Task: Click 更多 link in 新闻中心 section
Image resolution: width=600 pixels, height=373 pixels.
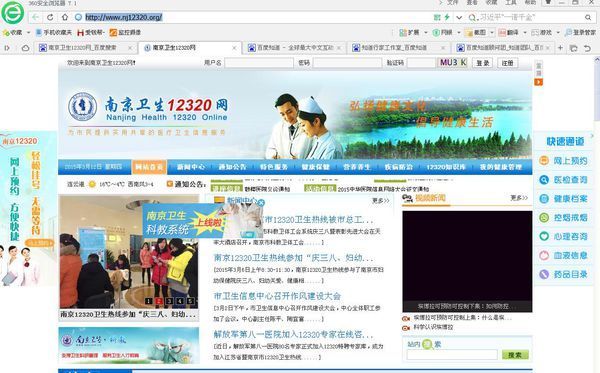Action: pos(380,200)
